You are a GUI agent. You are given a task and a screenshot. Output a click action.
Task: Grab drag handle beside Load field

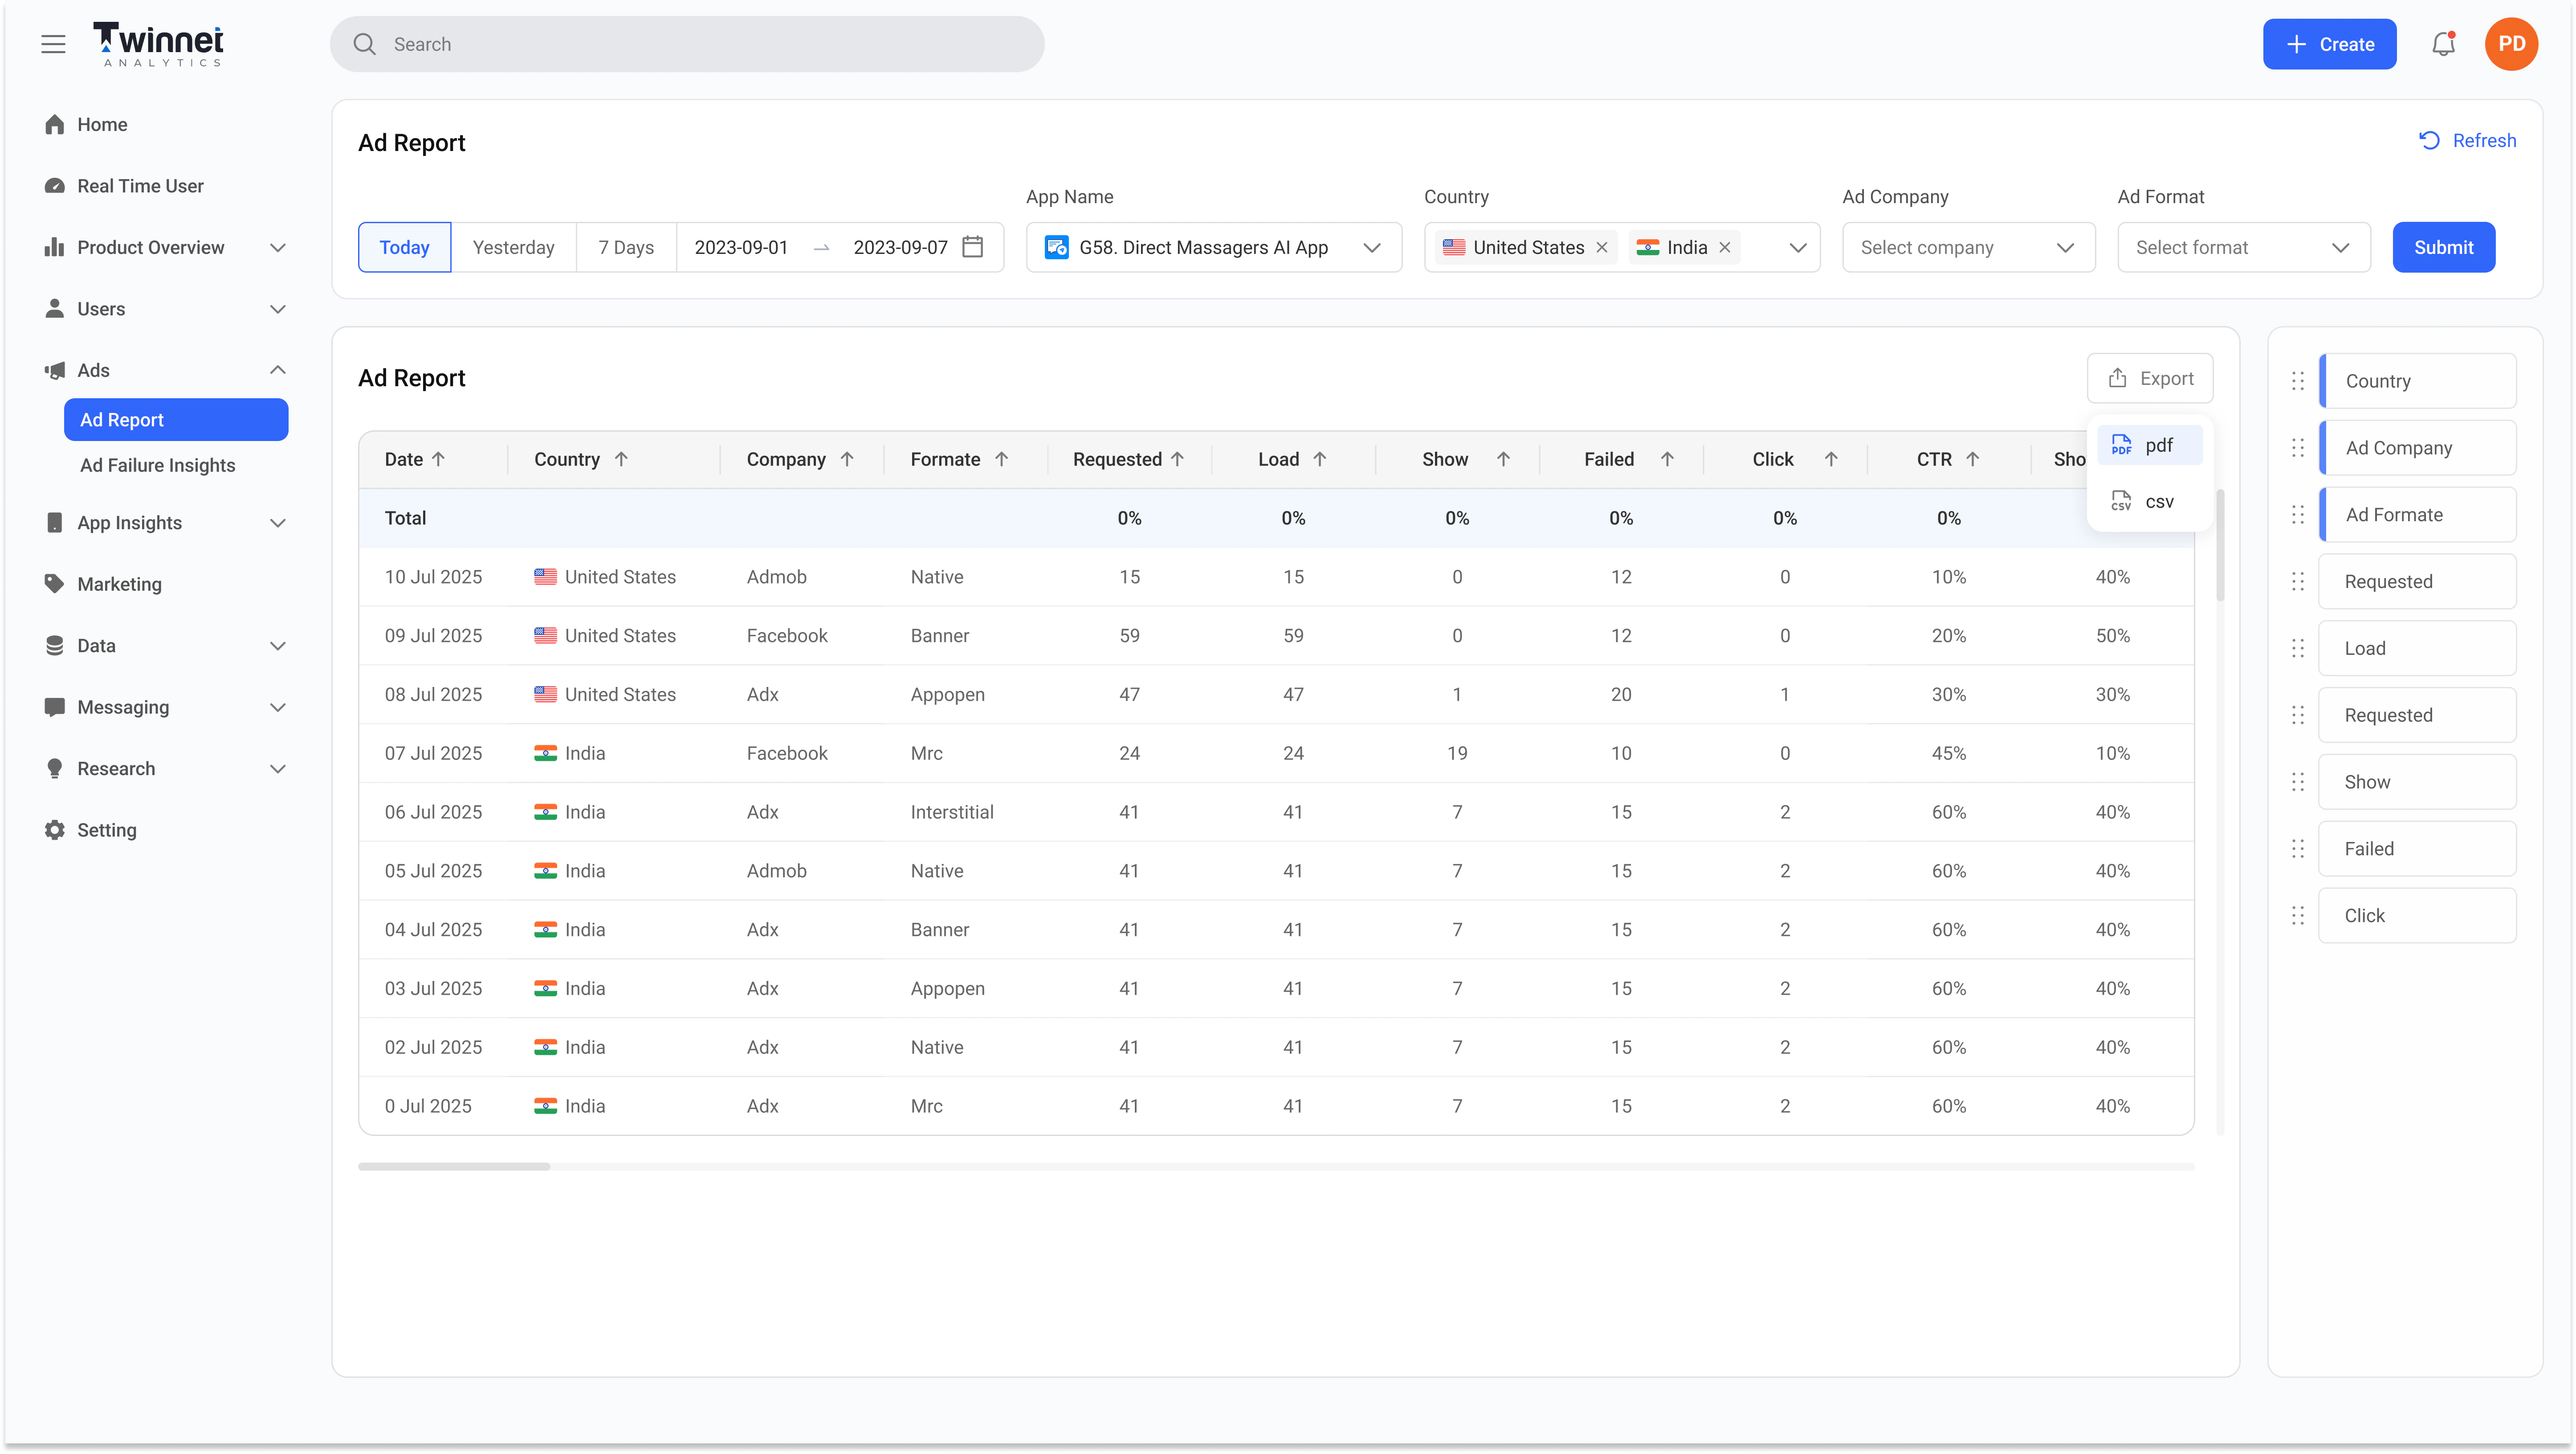point(2298,648)
